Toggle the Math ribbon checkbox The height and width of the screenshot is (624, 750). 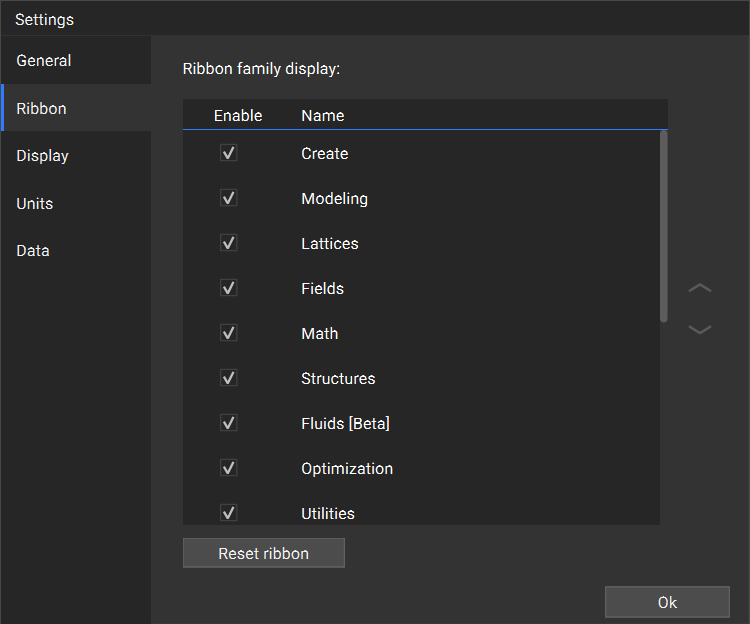[229, 333]
